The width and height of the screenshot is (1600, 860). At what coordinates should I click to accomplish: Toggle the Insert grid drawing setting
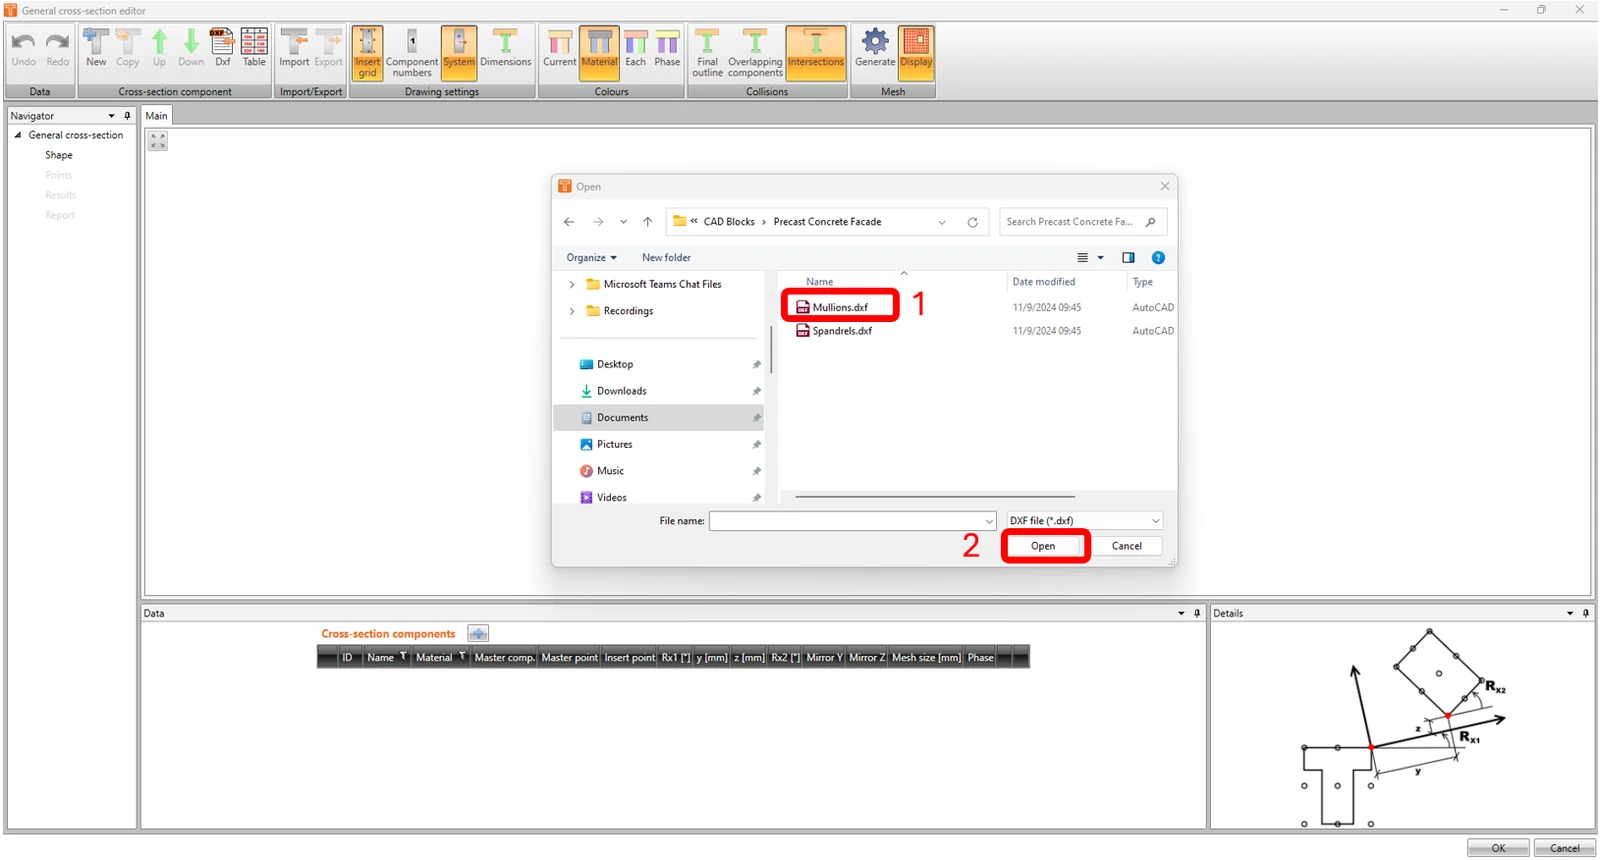pos(367,53)
